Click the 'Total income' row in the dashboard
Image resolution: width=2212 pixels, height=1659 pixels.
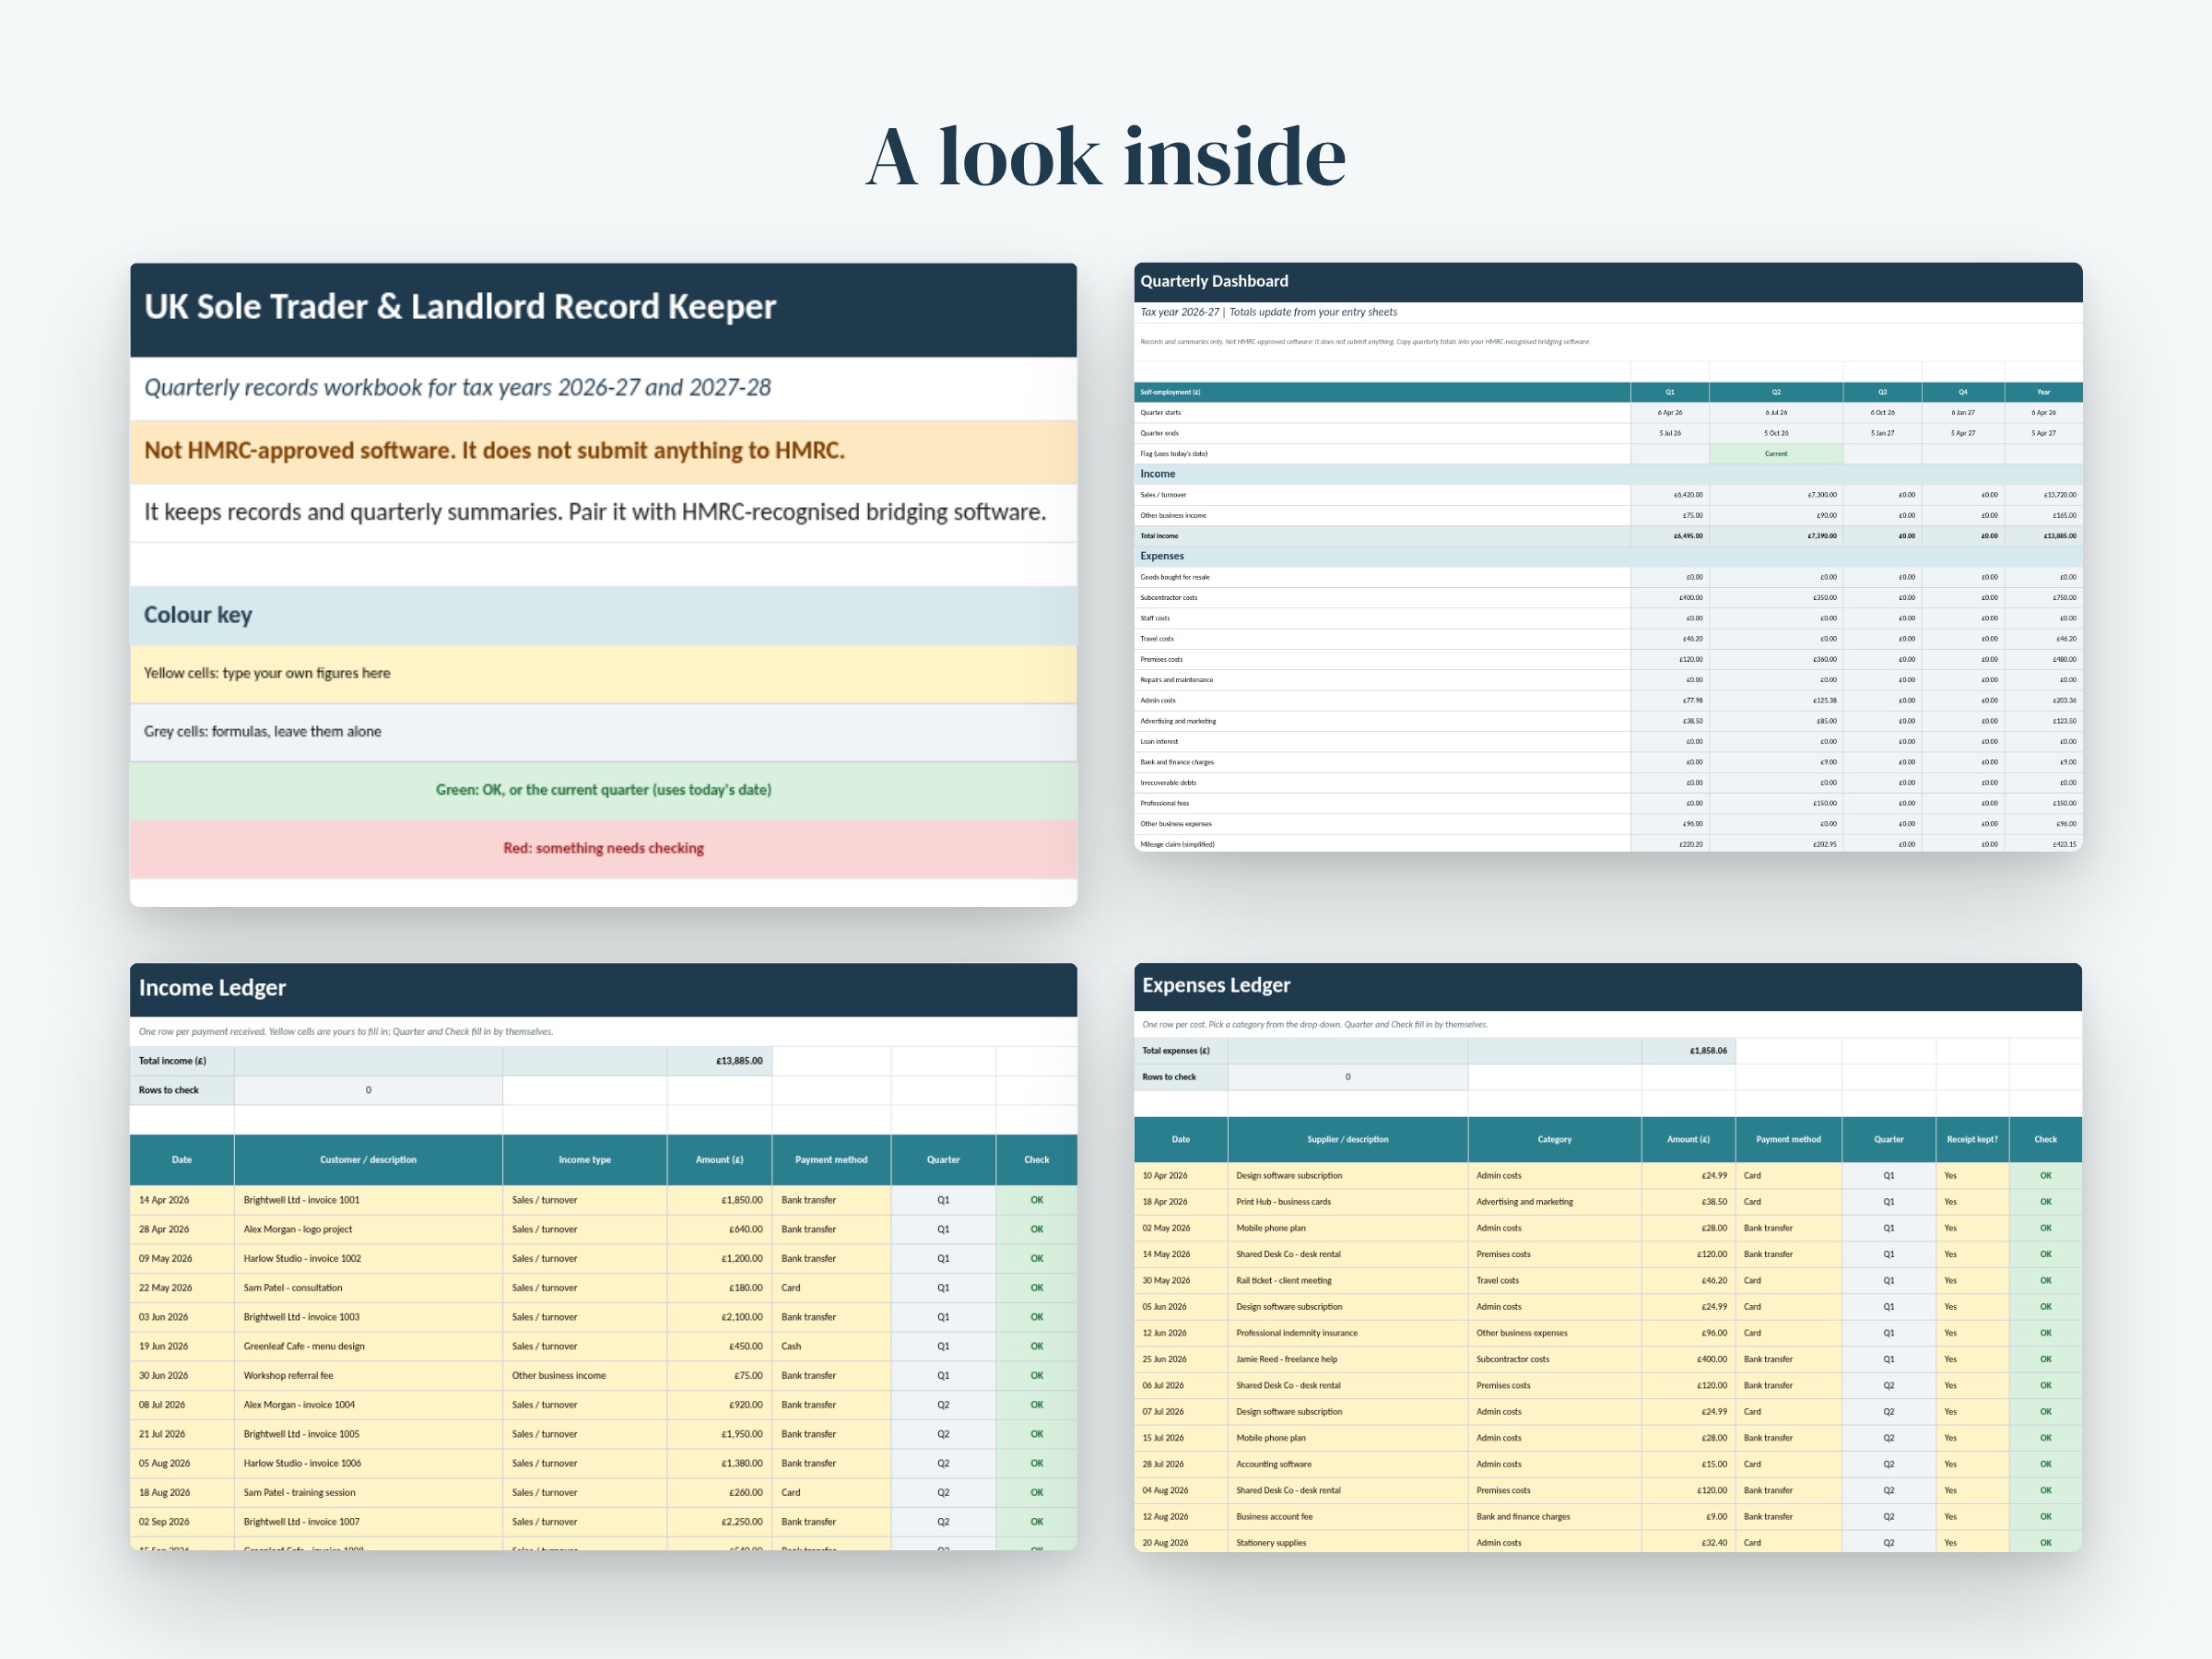[1608, 536]
